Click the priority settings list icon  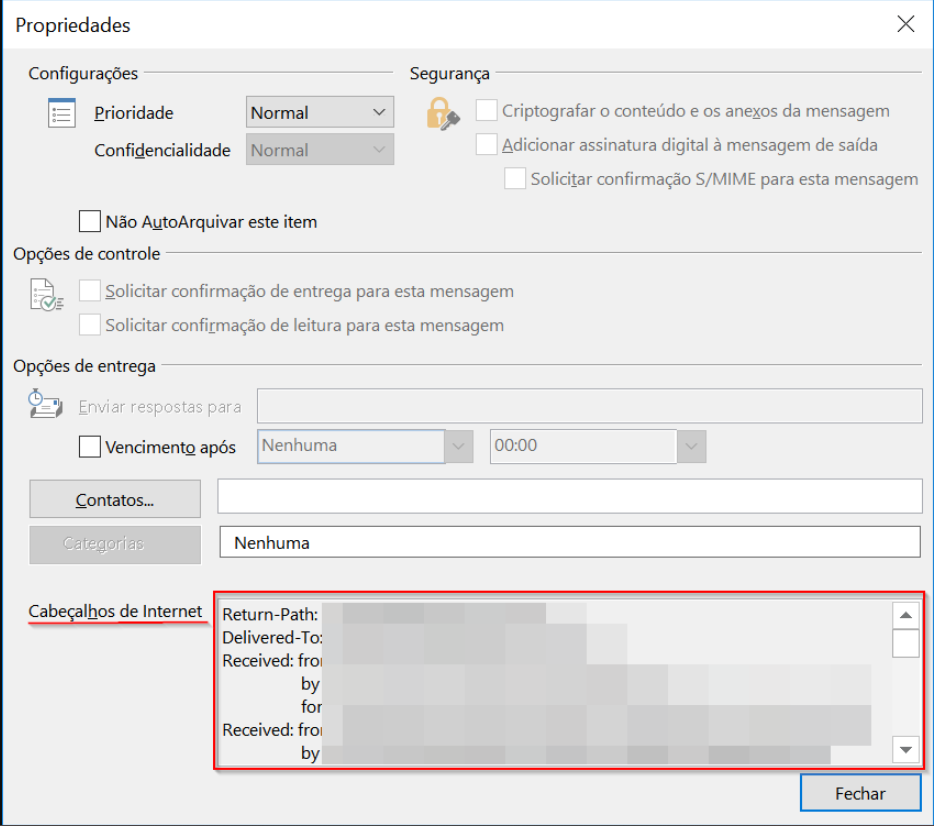62,113
